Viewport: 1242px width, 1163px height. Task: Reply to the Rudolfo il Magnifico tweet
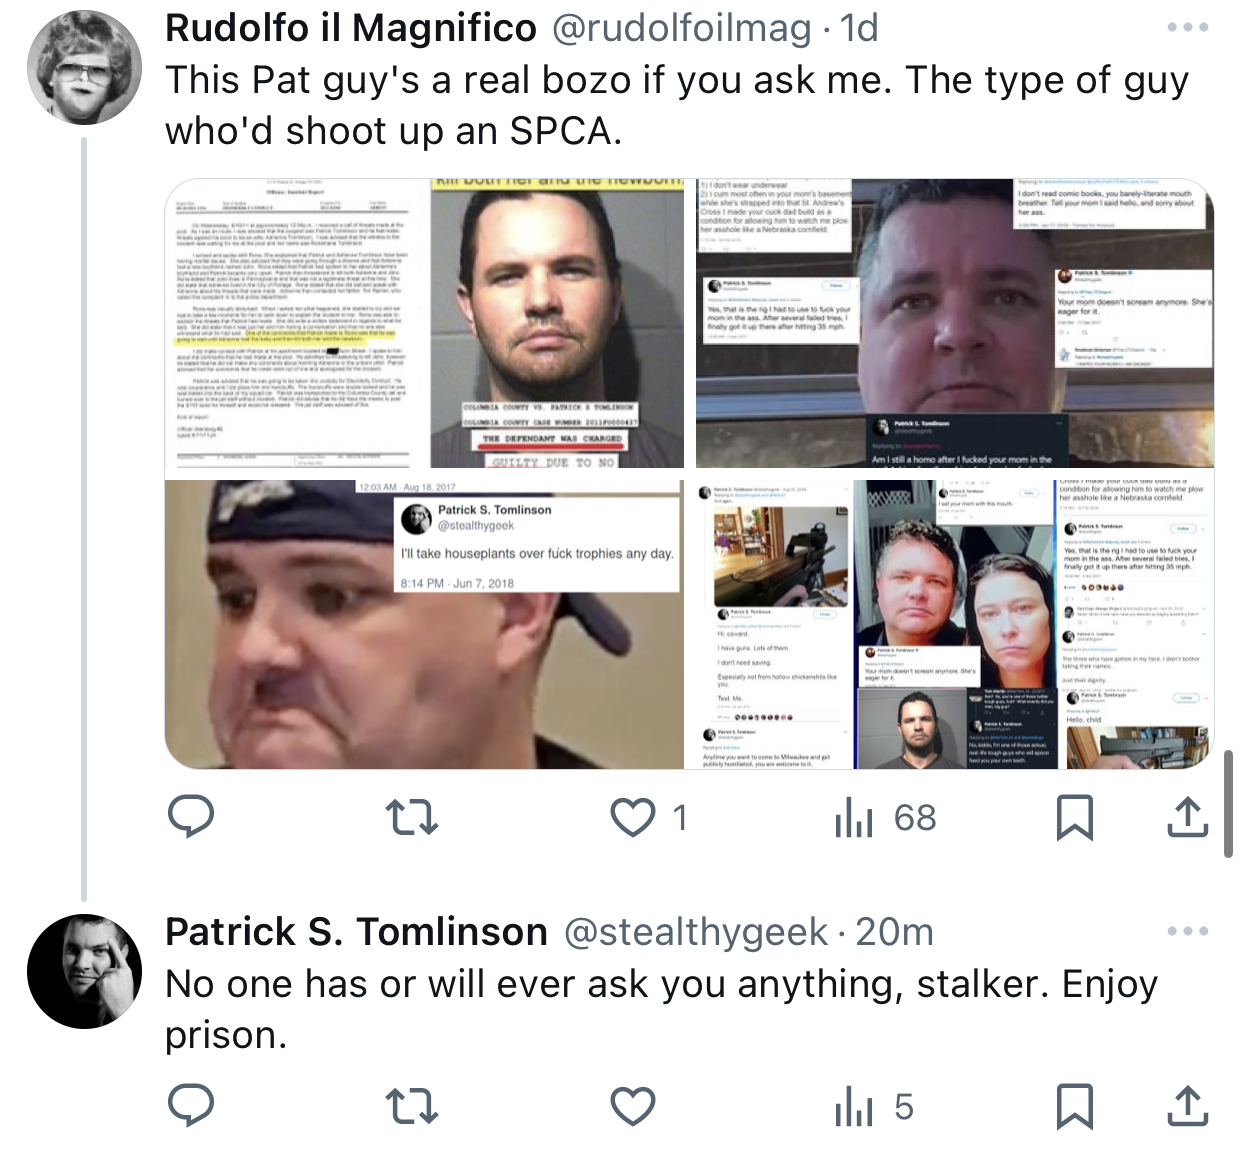click(190, 817)
